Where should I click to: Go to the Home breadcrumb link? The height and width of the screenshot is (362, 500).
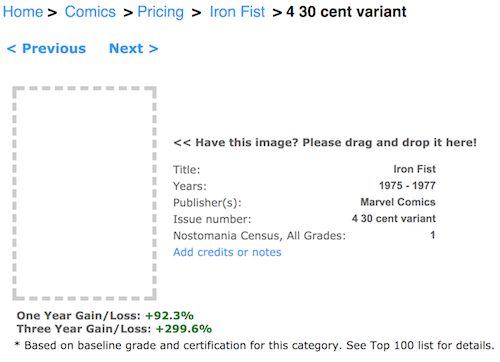[23, 12]
